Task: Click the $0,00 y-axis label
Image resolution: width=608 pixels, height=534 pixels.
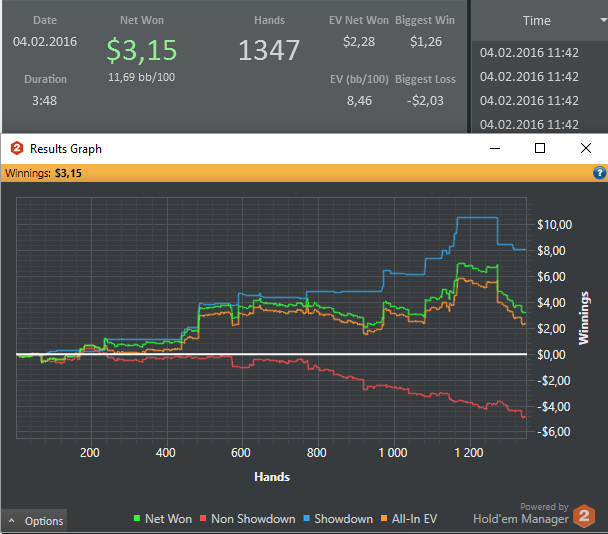Action: 551,354
